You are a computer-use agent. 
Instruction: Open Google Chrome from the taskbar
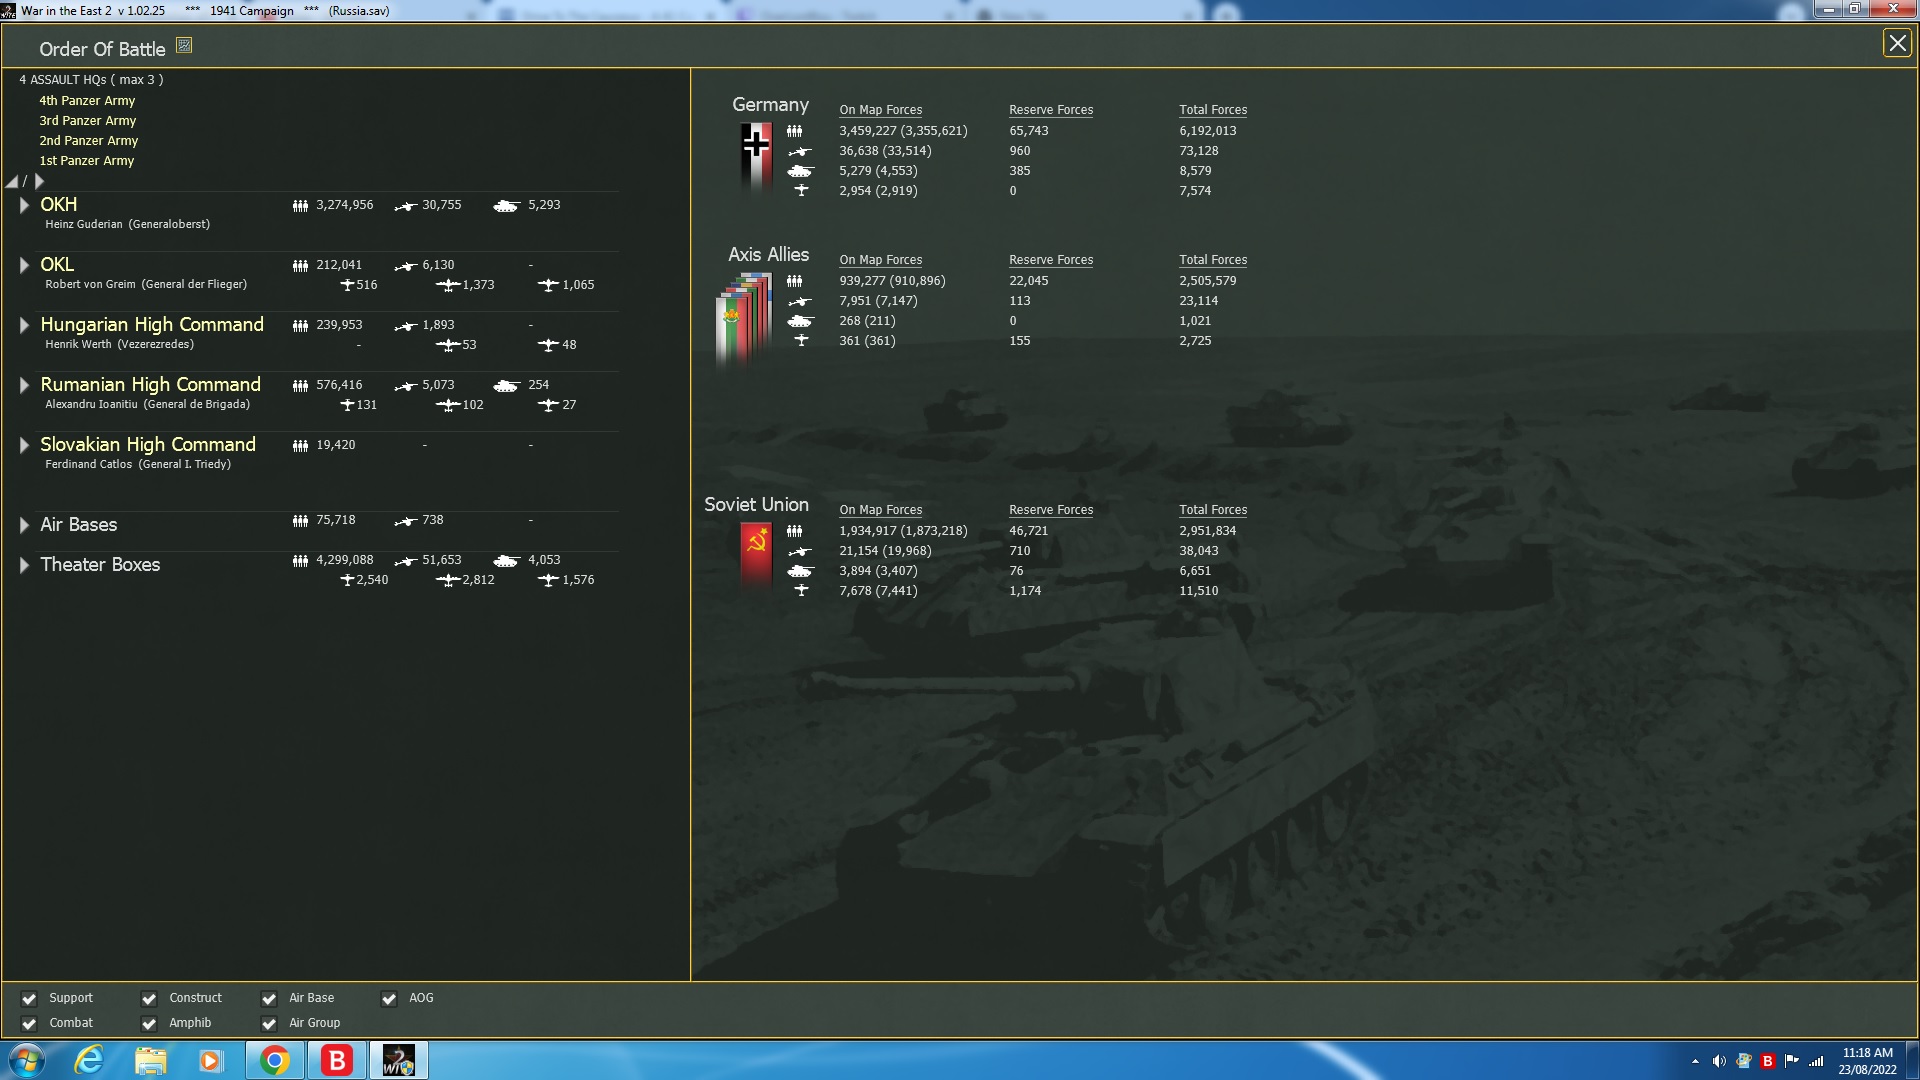pyautogui.click(x=275, y=1060)
